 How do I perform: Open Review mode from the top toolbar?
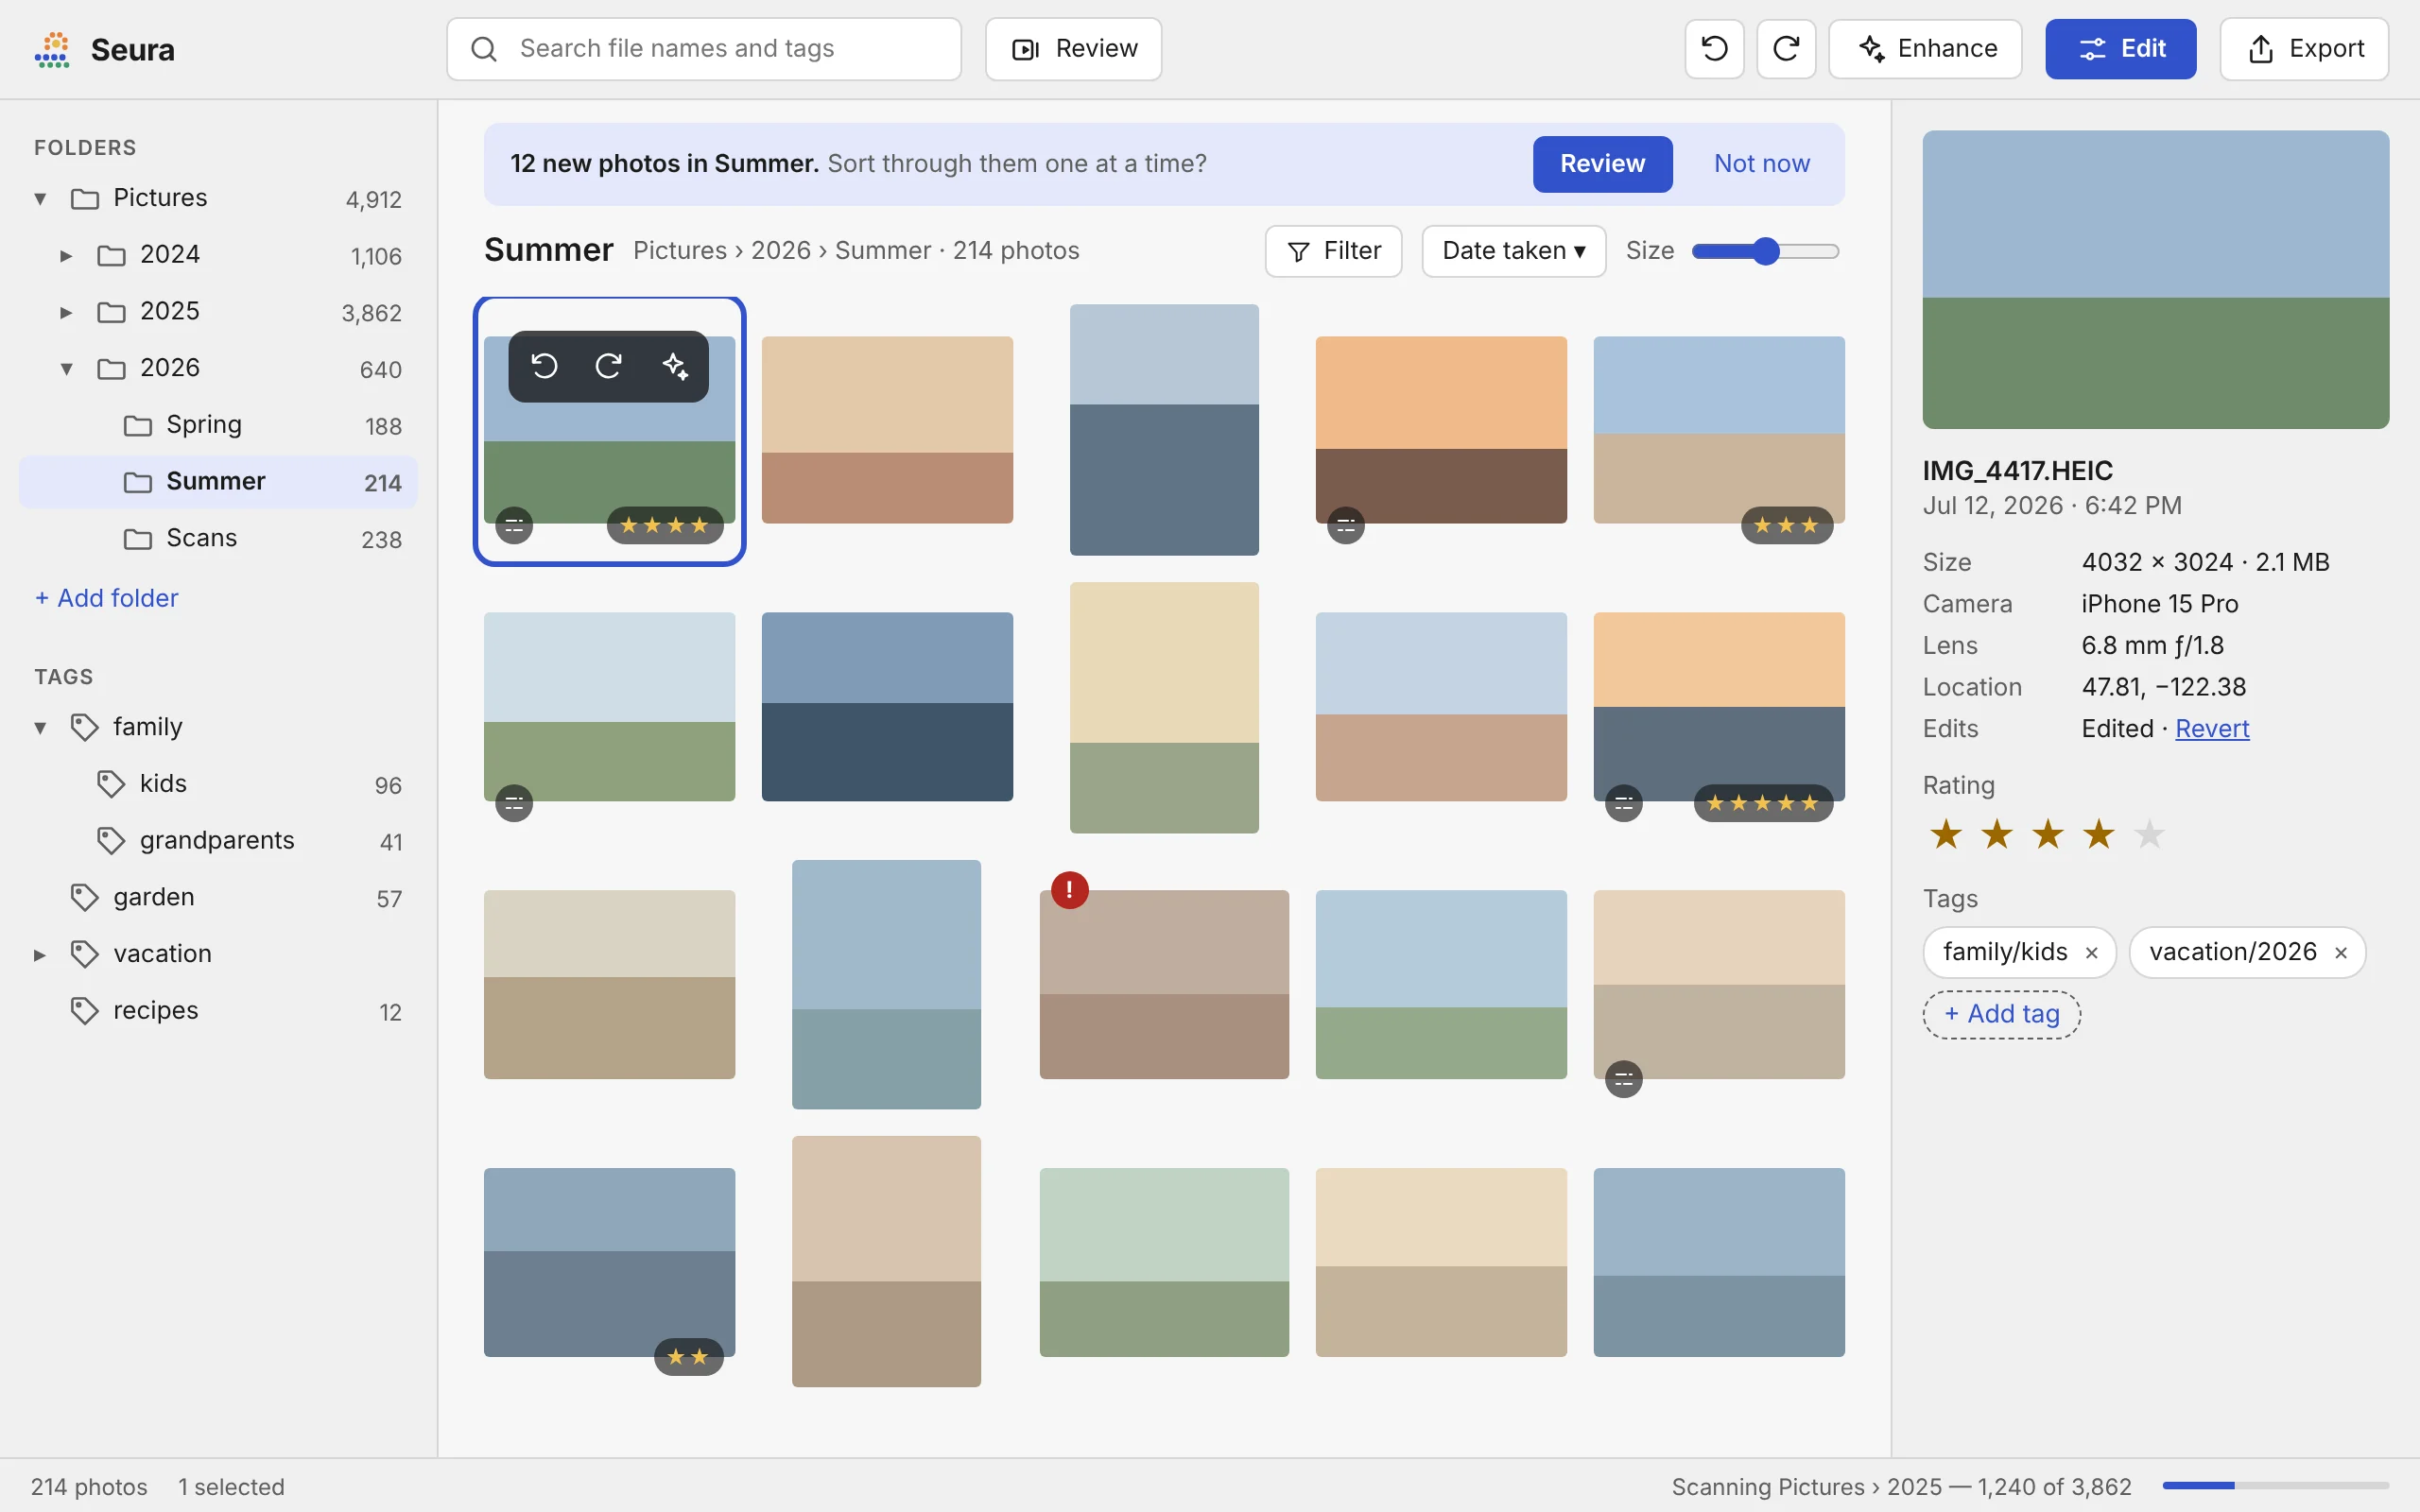(1073, 48)
